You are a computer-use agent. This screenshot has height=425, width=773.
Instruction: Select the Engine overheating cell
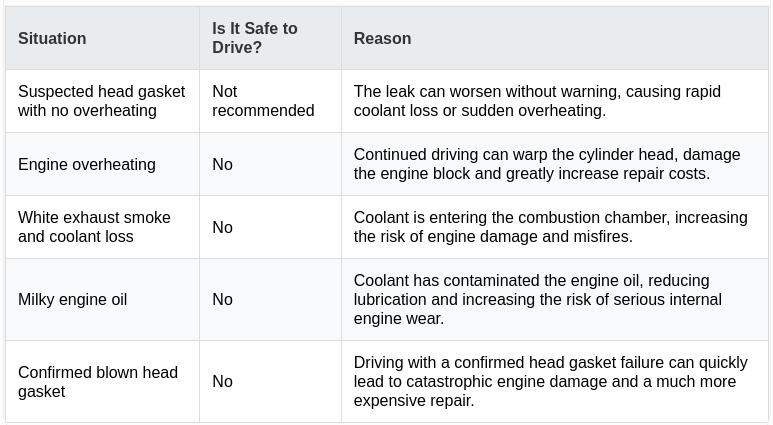87,164
